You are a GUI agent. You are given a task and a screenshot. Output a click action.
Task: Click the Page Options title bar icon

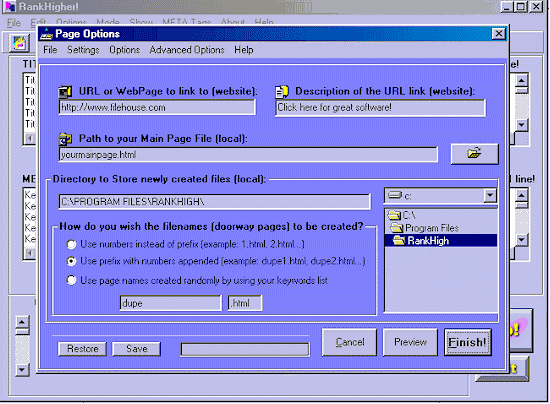[46, 34]
